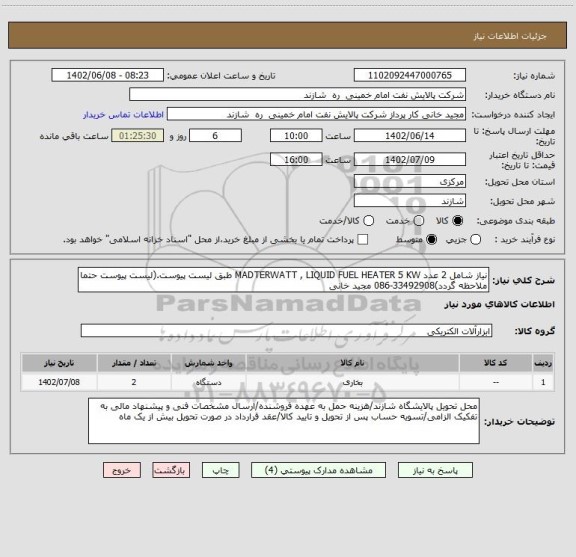Viewport: 576px width, 557px height.
Task: Click the date cell 1402/07/08
Action: pyautogui.click(x=59, y=382)
